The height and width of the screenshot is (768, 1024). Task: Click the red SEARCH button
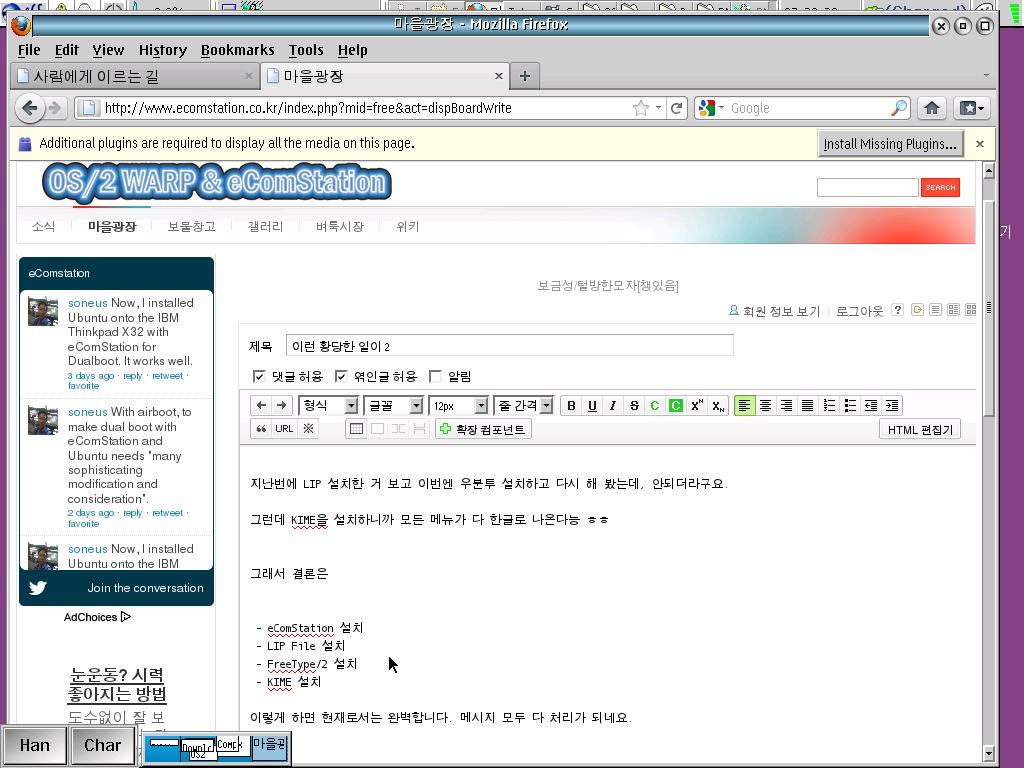pyautogui.click(x=940, y=187)
